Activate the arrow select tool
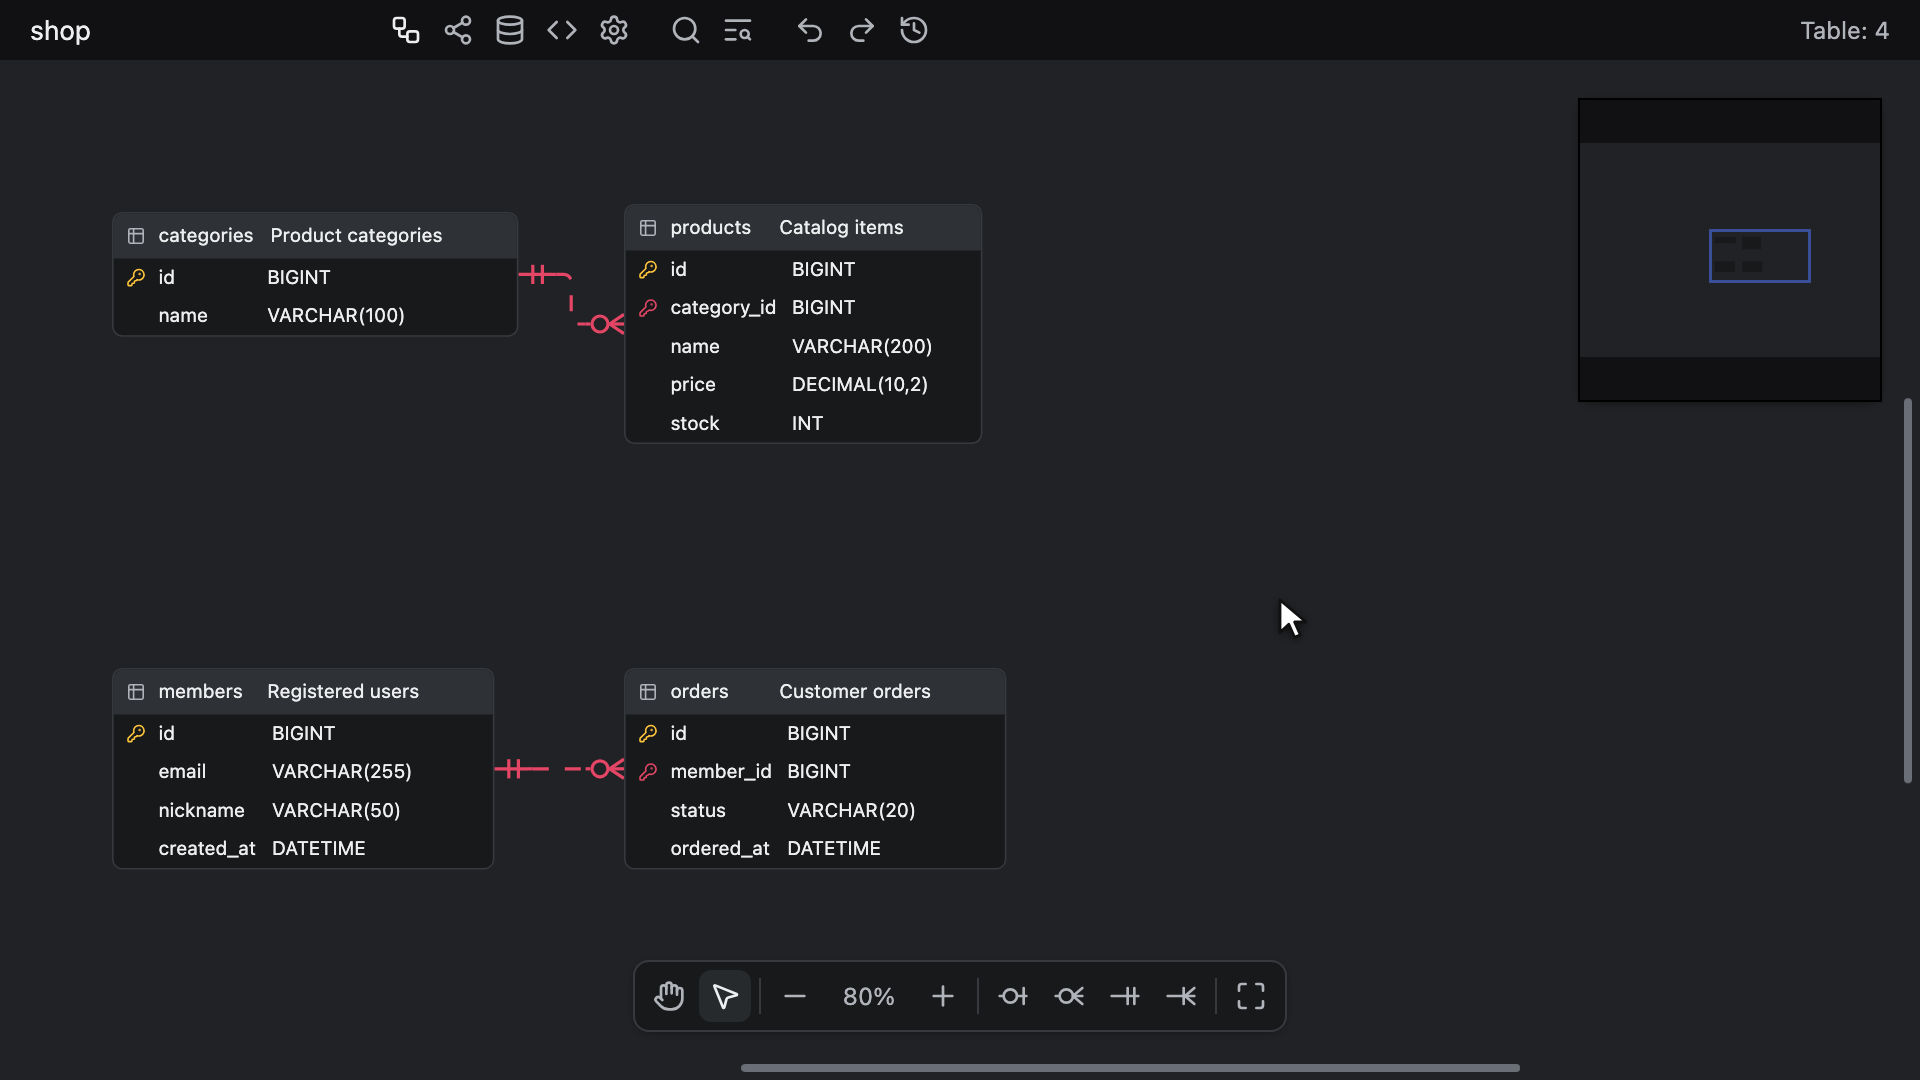Viewport: 1920px width, 1080px height. click(725, 996)
